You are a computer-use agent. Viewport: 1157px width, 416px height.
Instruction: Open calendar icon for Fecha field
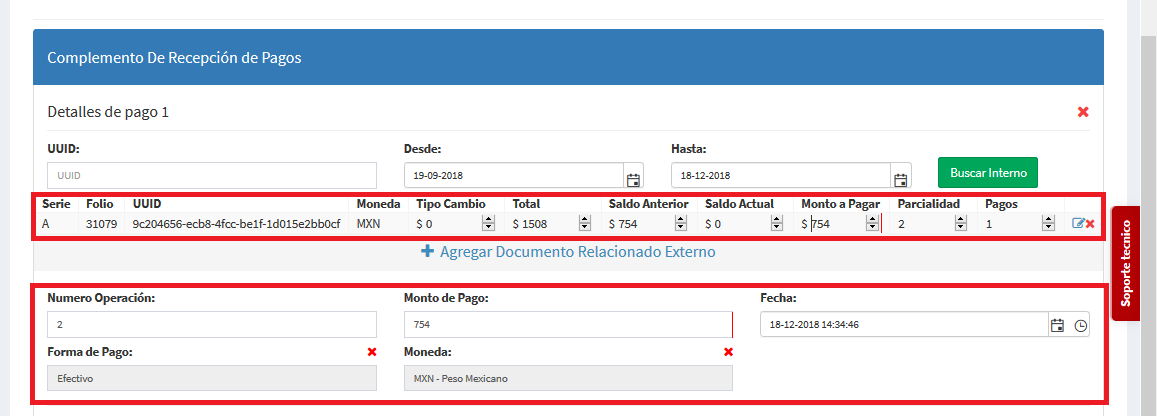[x=1057, y=325]
